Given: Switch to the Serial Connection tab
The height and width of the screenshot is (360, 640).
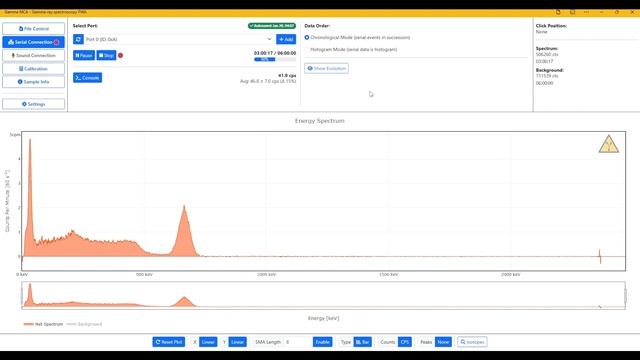Looking at the screenshot, I should (x=33, y=42).
